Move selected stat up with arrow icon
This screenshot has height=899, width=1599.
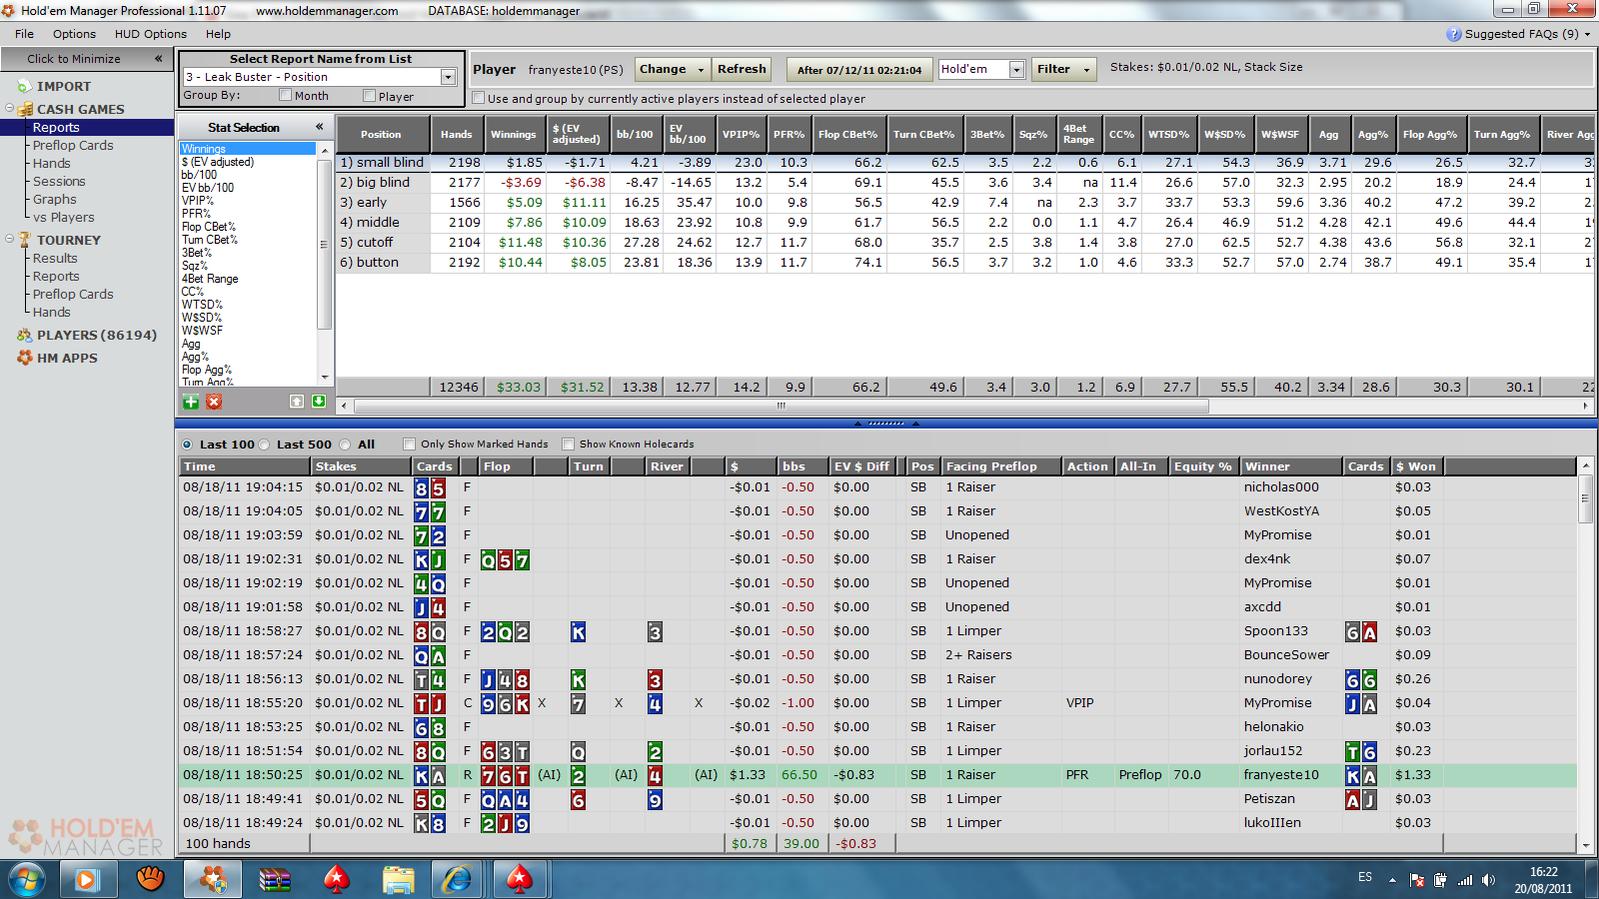click(x=297, y=401)
